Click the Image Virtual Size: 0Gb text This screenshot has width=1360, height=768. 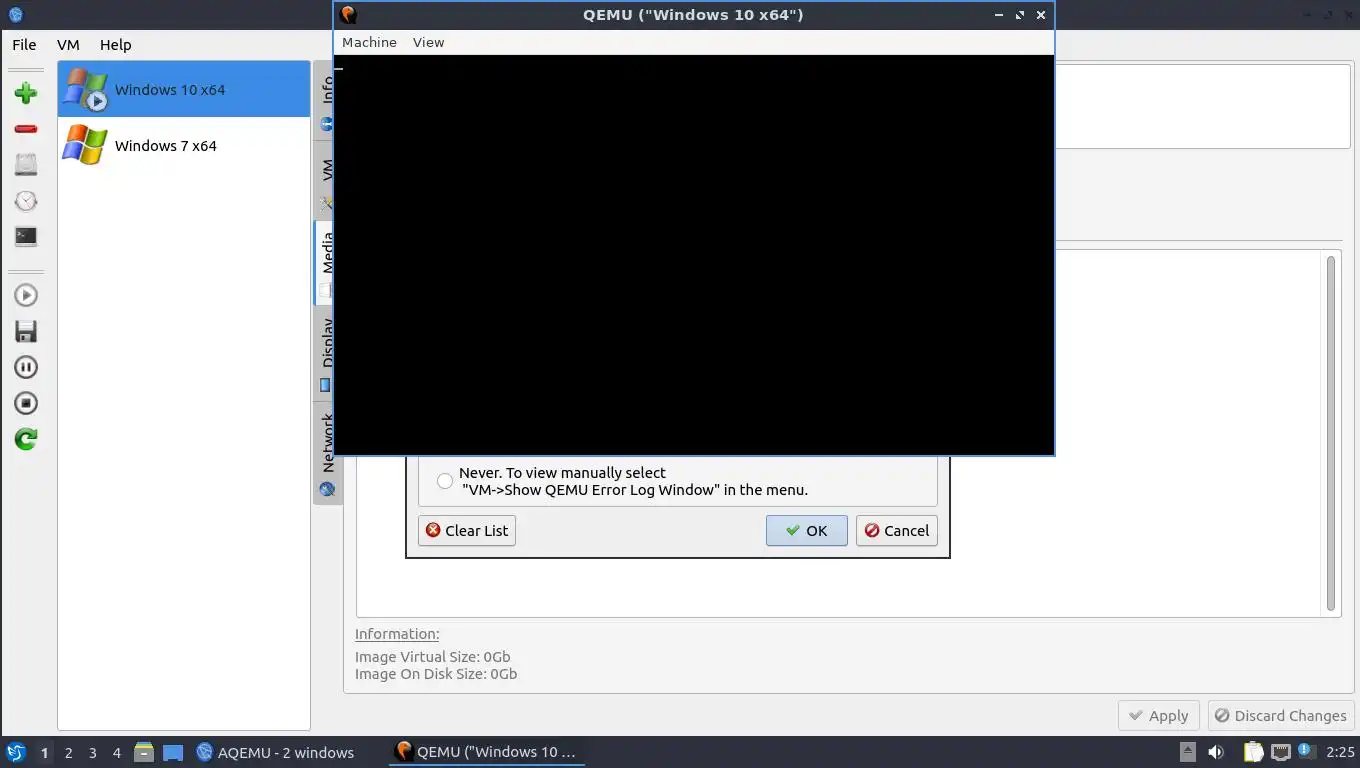click(433, 657)
